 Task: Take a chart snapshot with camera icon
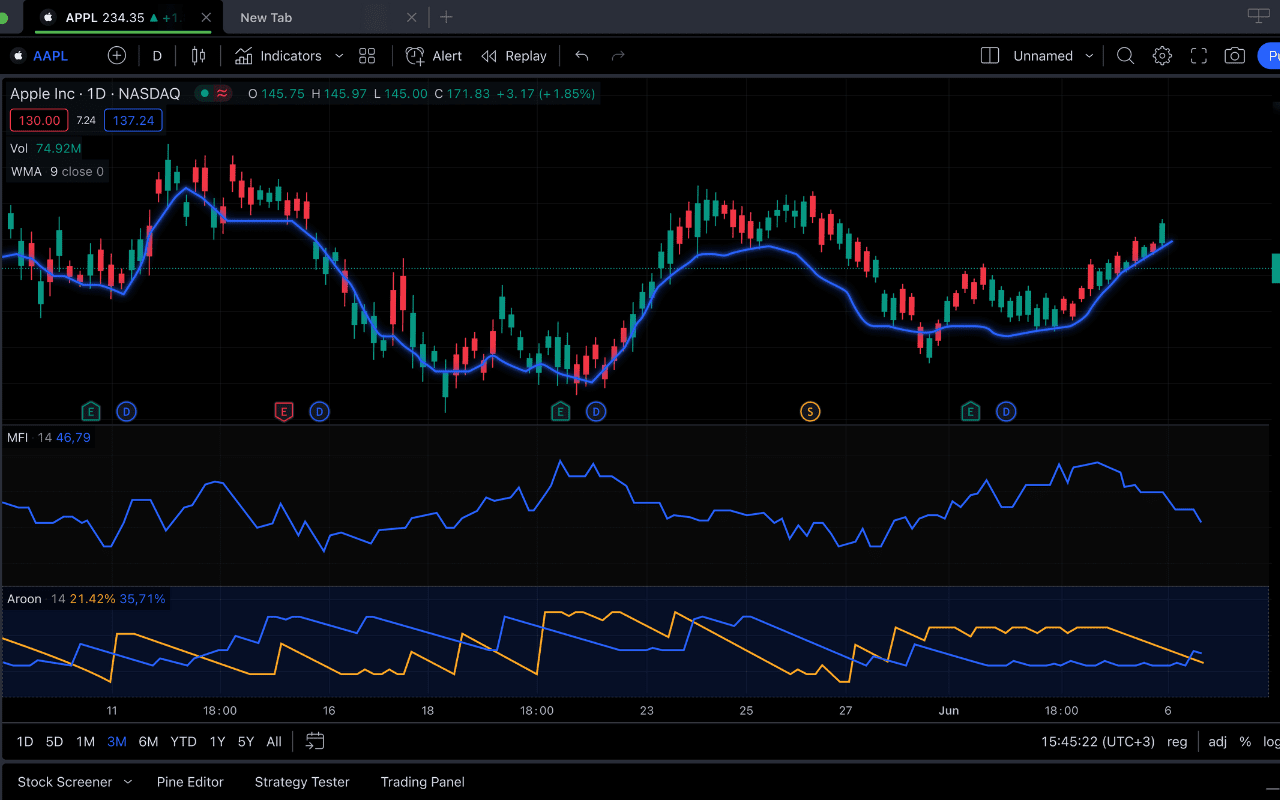1235,56
